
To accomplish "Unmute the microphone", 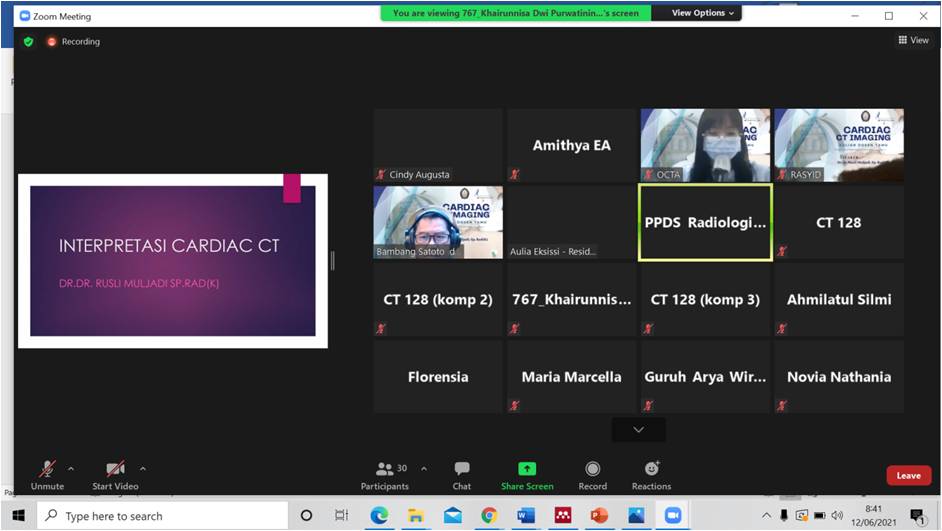I will [x=47, y=469].
